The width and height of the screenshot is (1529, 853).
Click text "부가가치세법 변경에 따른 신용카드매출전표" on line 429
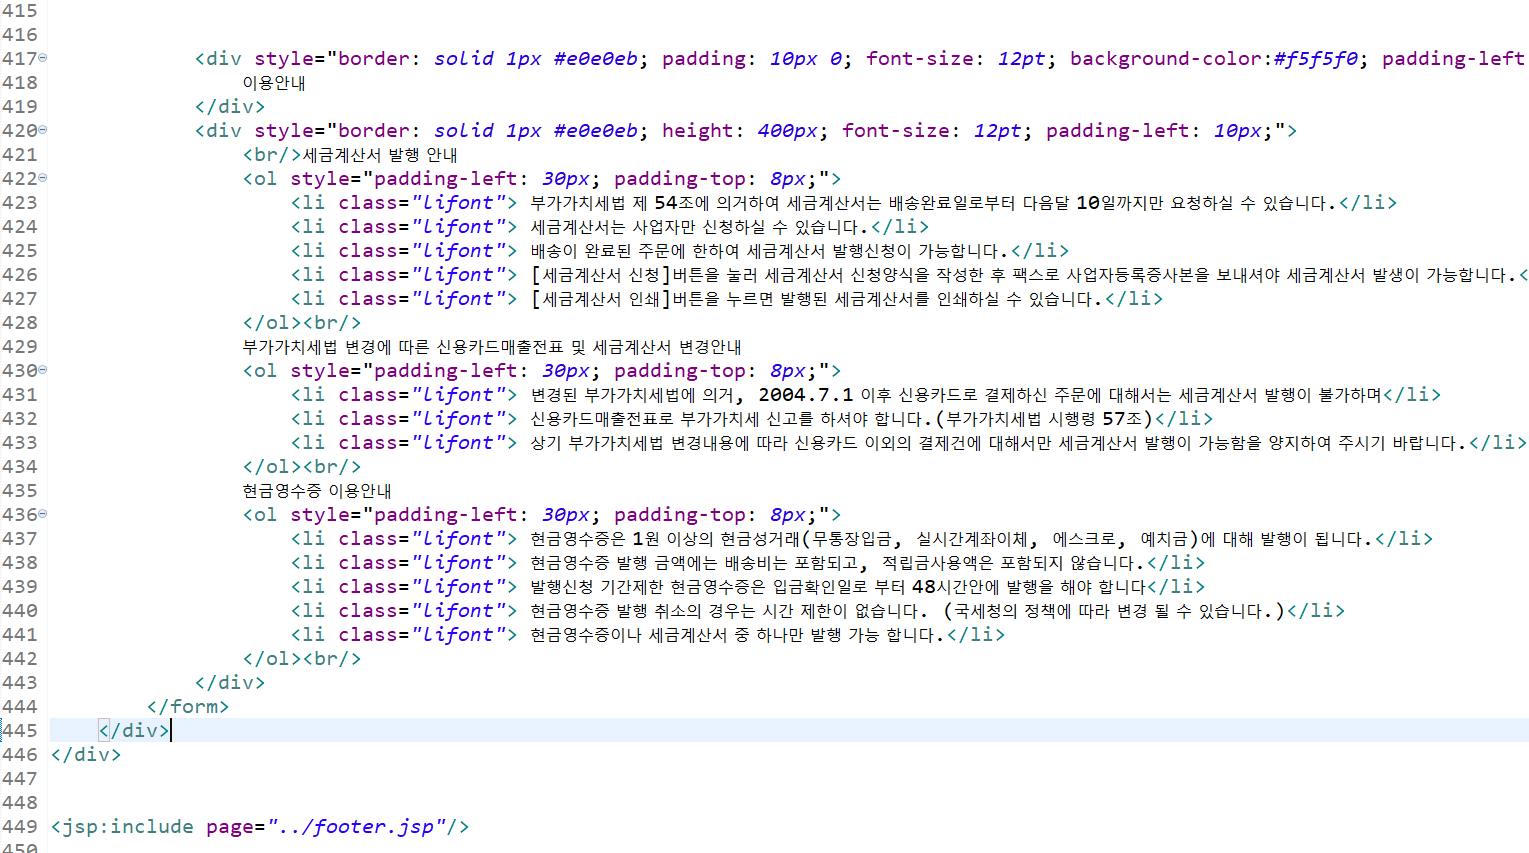[x=403, y=347]
